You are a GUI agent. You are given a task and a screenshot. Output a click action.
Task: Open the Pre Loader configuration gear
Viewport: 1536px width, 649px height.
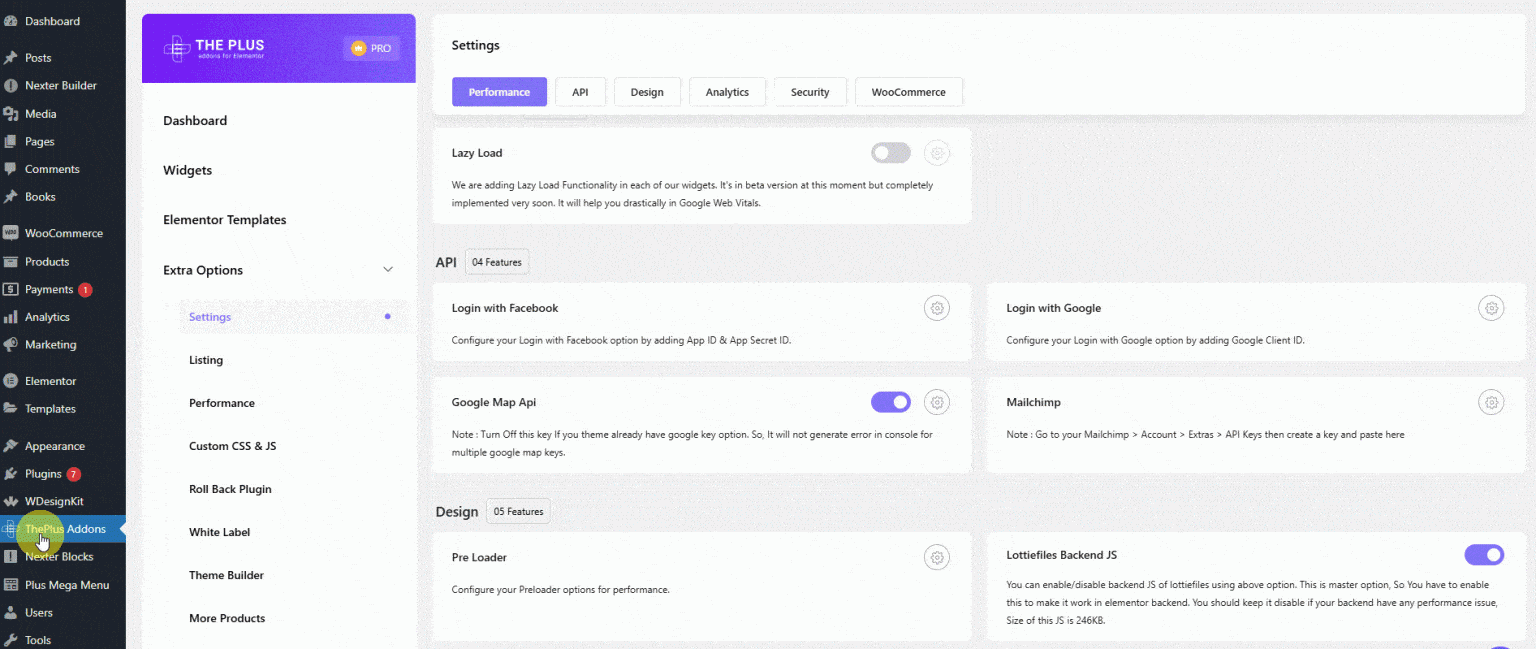(937, 557)
